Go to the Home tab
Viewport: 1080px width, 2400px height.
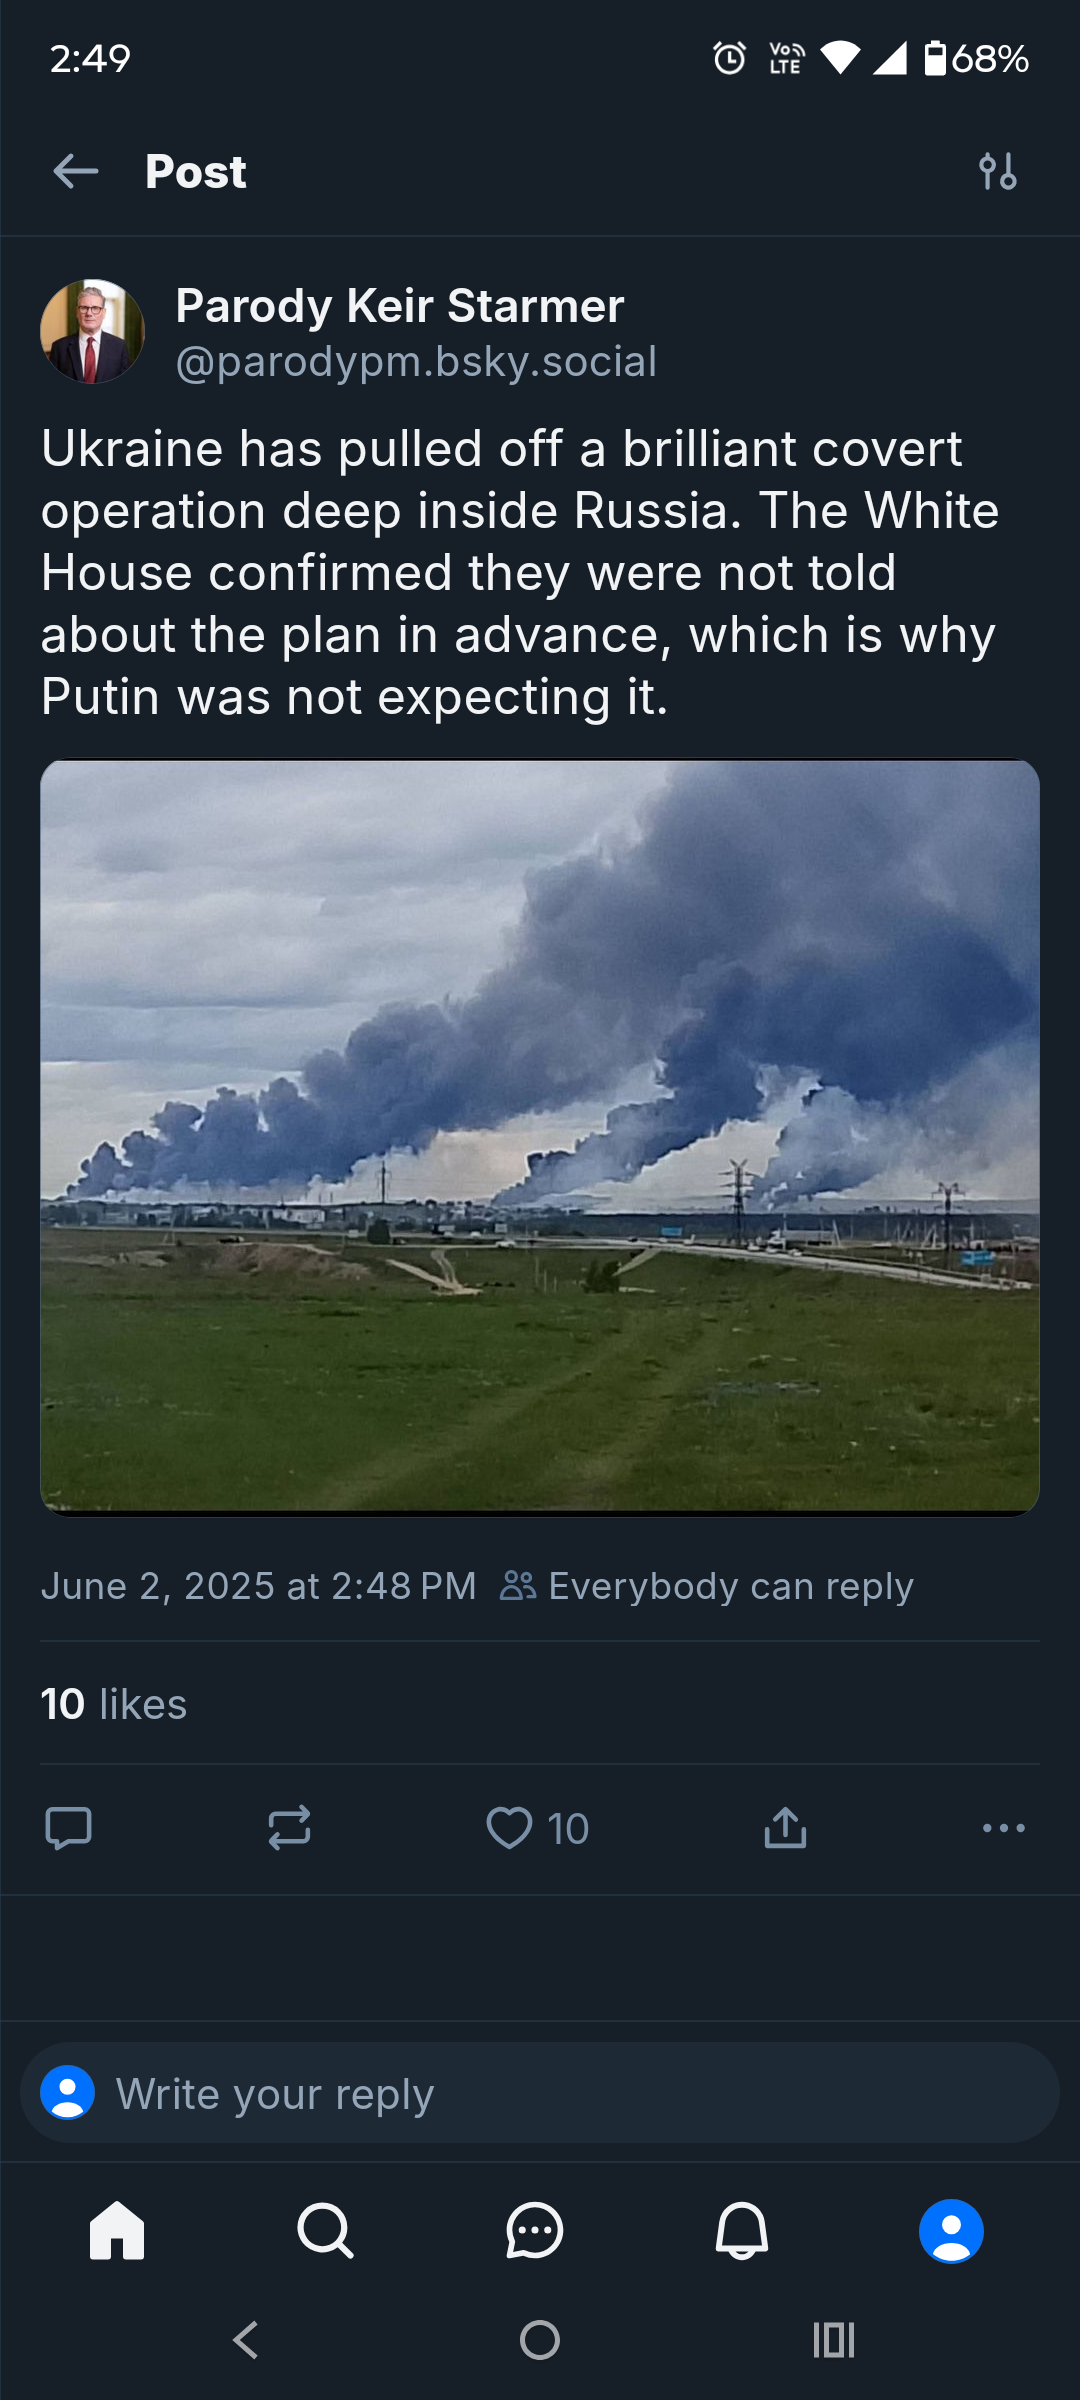click(117, 2231)
